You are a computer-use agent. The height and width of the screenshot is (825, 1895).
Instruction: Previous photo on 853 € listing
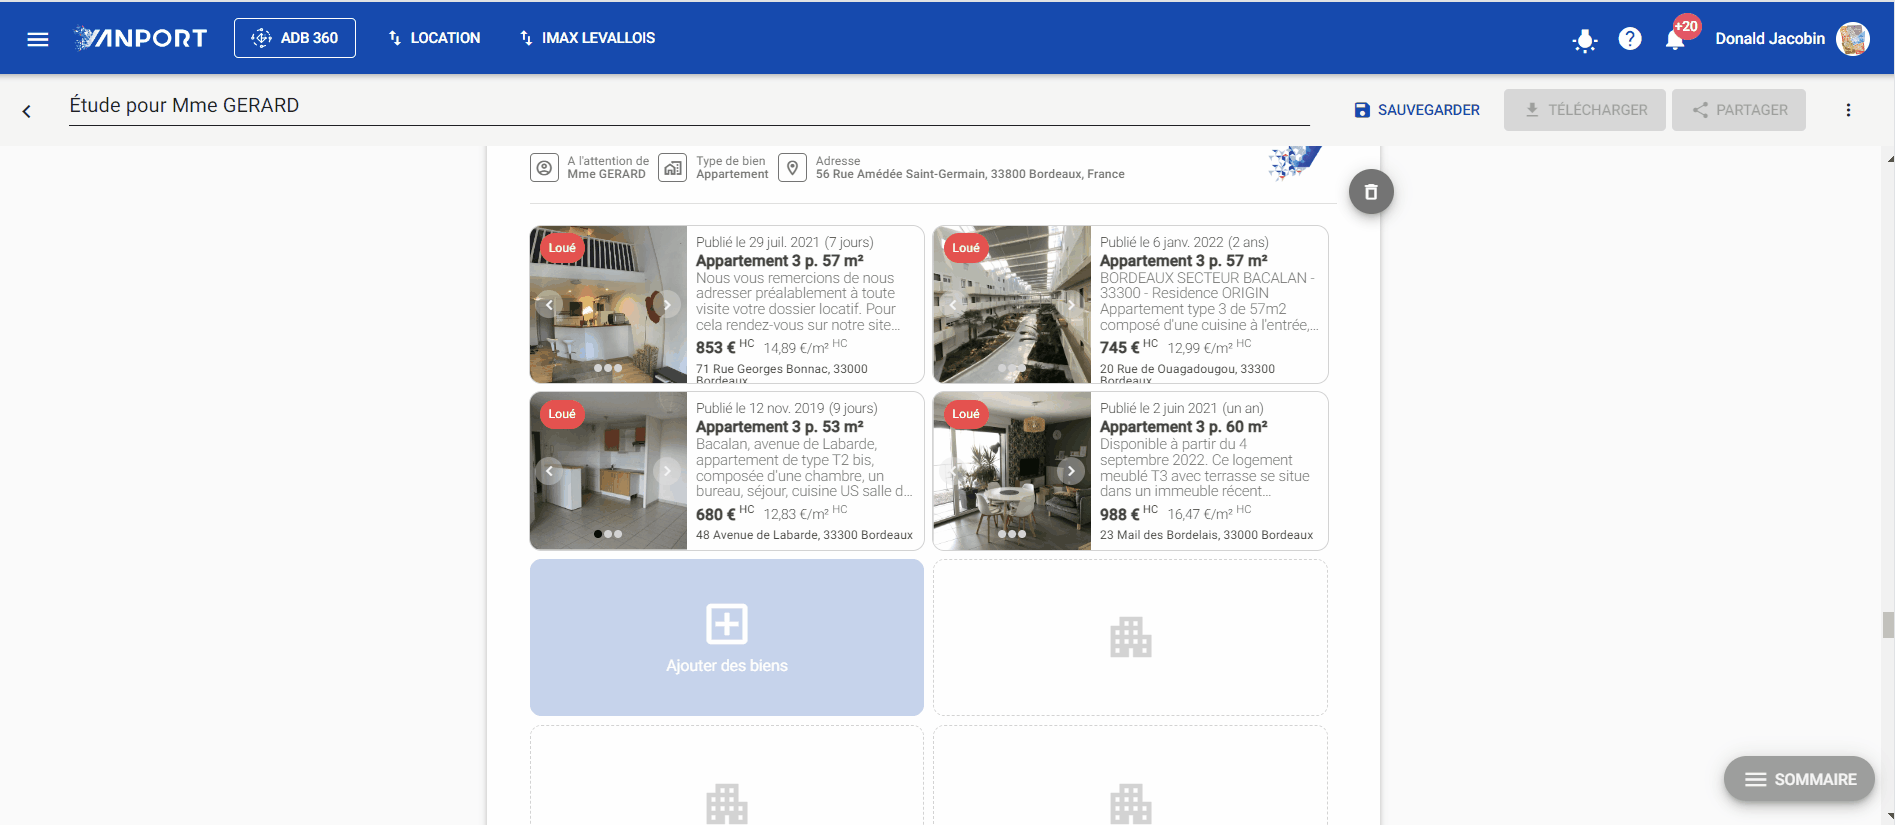click(x=549, y=305)
